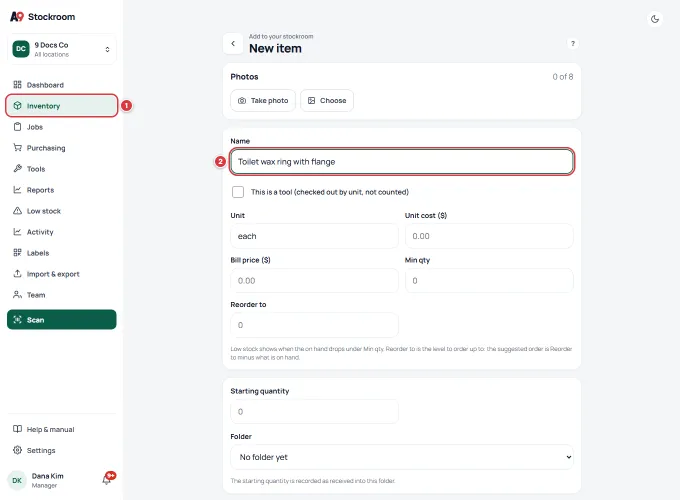This screenshot has width=680, height=500.
Task: Click the Team people icon
Action: (x=17, y=294)
